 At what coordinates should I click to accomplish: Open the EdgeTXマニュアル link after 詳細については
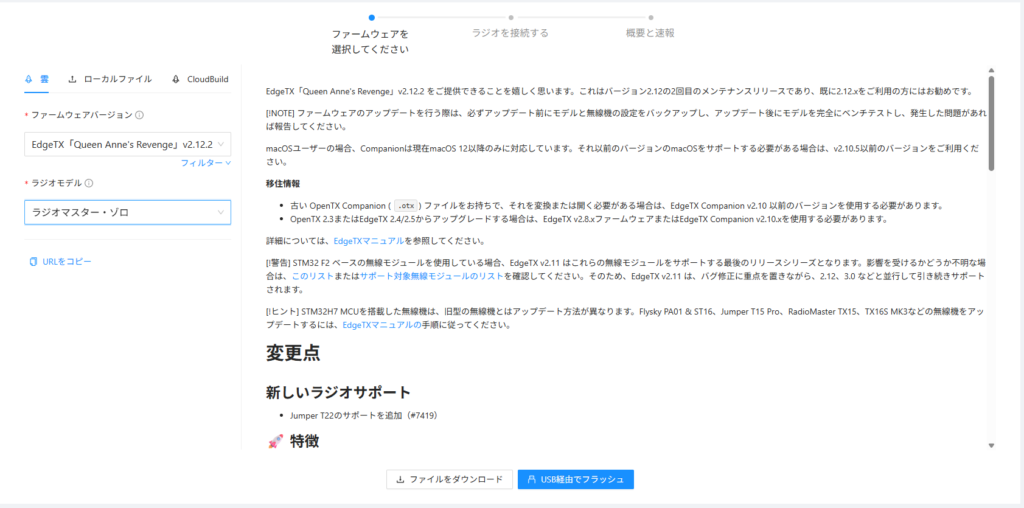(369, 241)
